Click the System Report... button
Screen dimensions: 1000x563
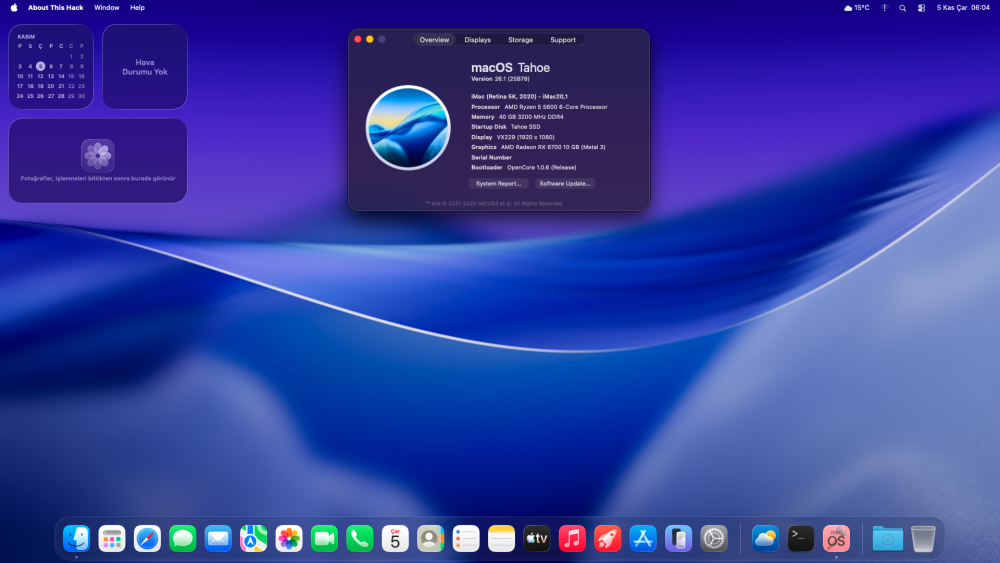[498, 184]
